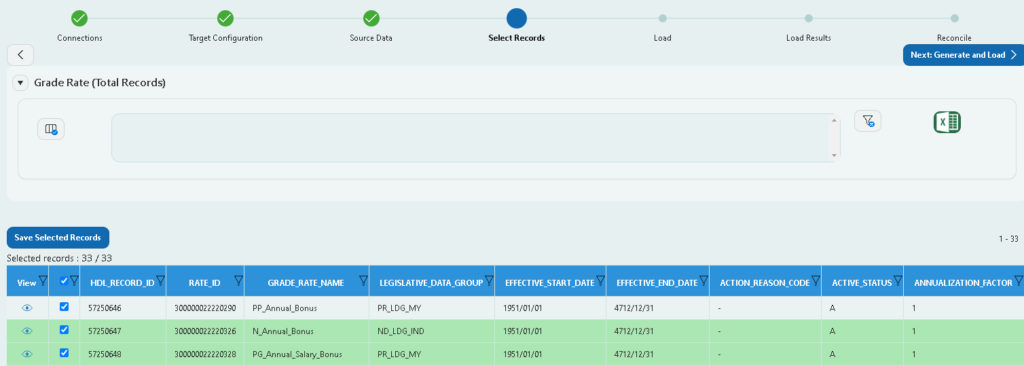Select cell PP_Annual_Bonus

285,307
